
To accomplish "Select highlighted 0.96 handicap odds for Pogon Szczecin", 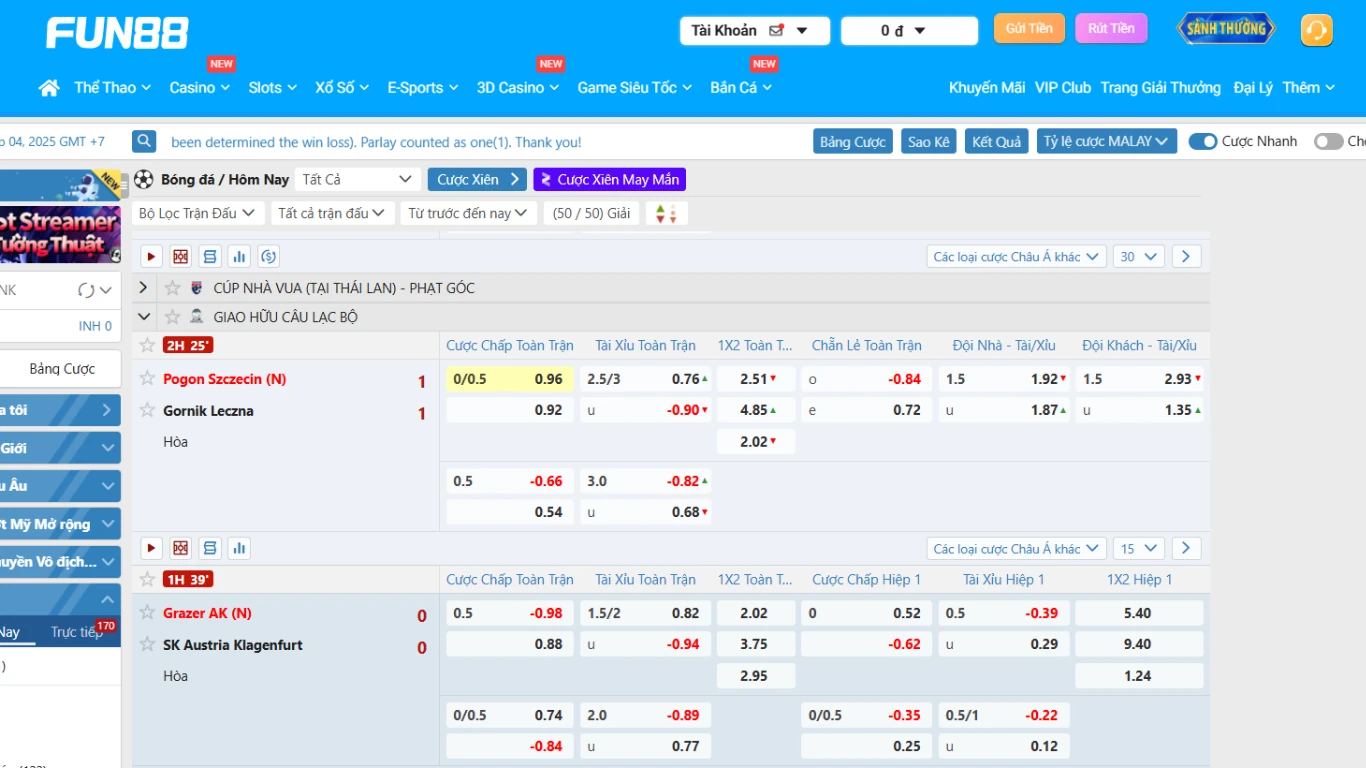I will pos(508,379).
